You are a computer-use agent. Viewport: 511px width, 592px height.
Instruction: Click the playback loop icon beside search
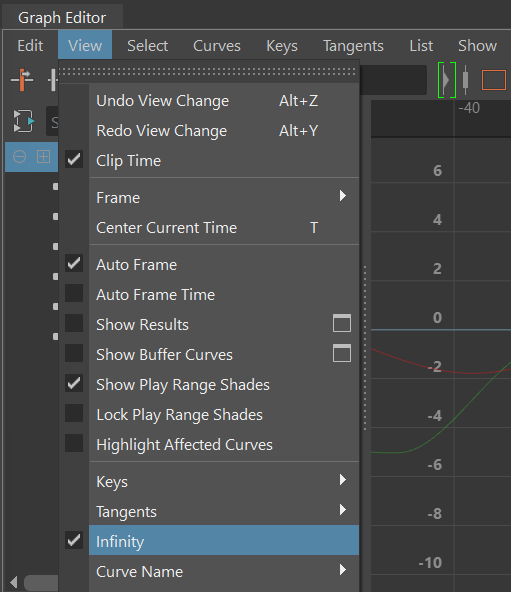pos(23,121)
